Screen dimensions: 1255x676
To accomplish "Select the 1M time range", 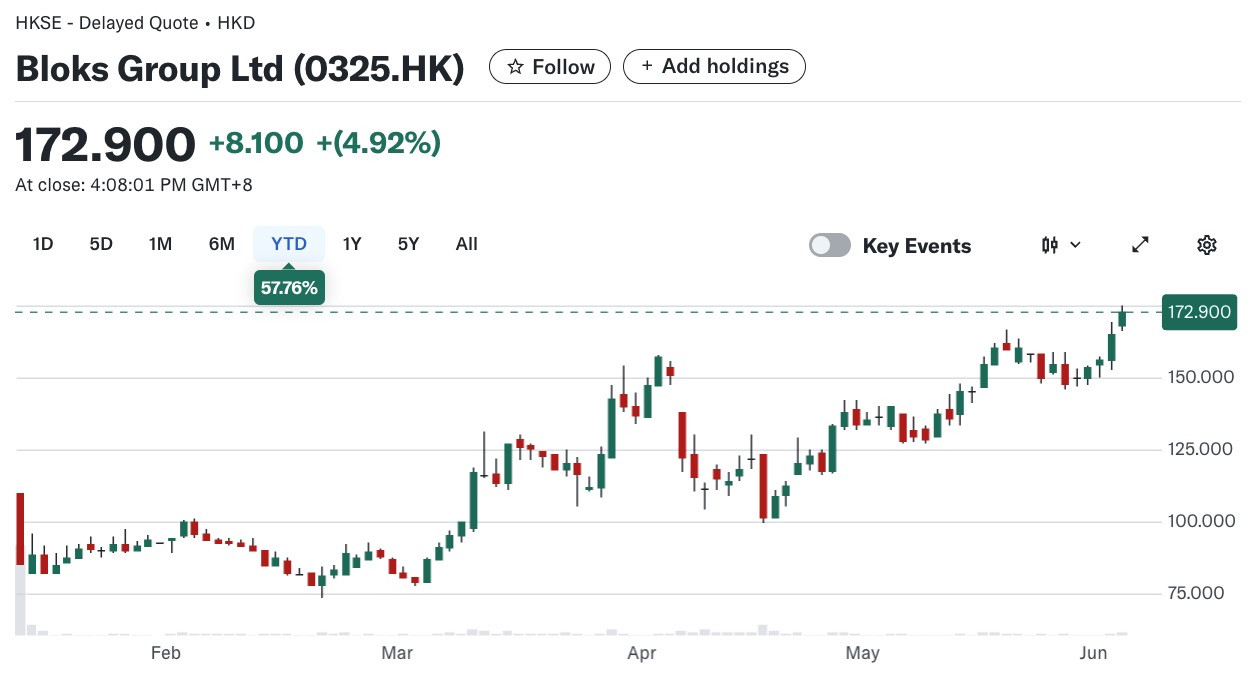I will [x=160, y=244].
